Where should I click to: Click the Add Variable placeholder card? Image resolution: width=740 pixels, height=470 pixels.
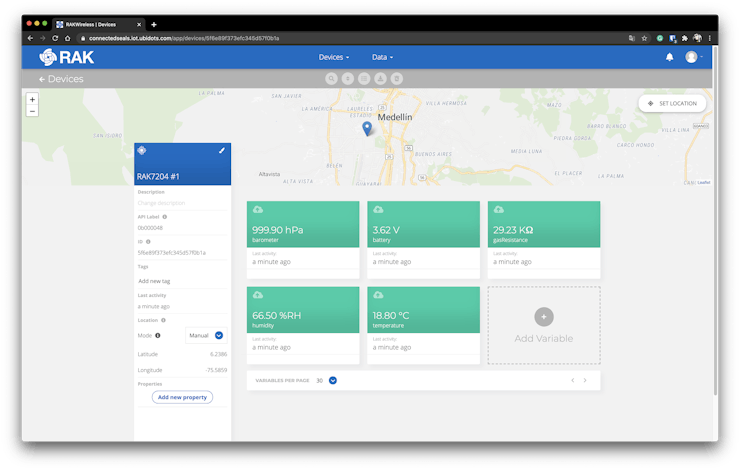[x=543, y=325]
